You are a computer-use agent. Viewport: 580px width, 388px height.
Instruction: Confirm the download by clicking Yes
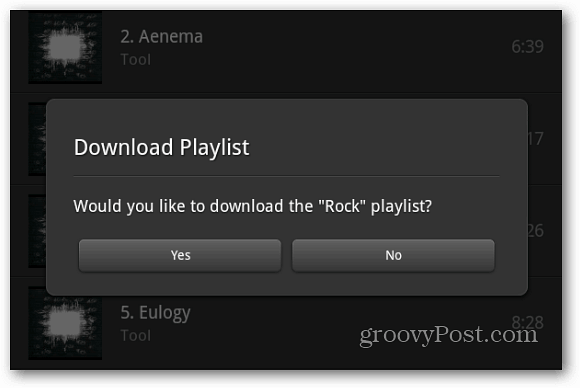point(180,255)
